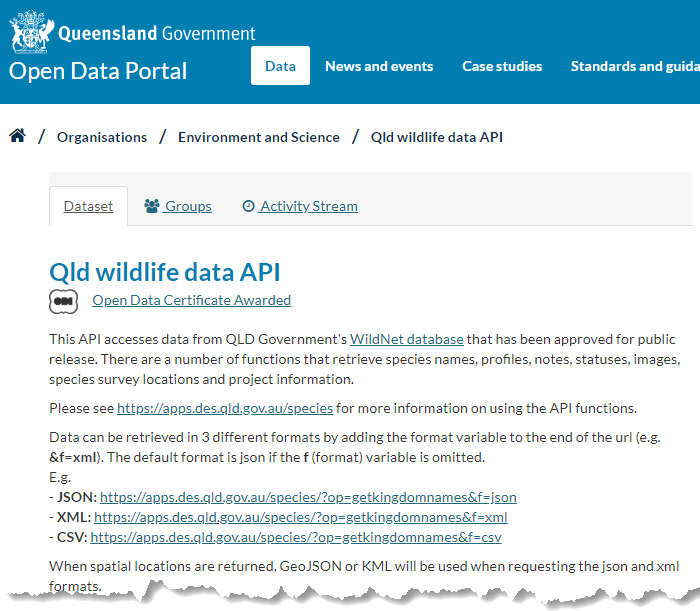700x611 pixels.
Task: Open News and events menu item
Action: point(379,66)
